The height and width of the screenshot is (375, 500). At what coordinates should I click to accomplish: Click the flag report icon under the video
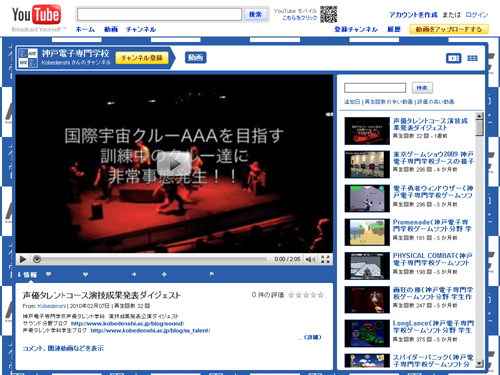coord(211,274)
